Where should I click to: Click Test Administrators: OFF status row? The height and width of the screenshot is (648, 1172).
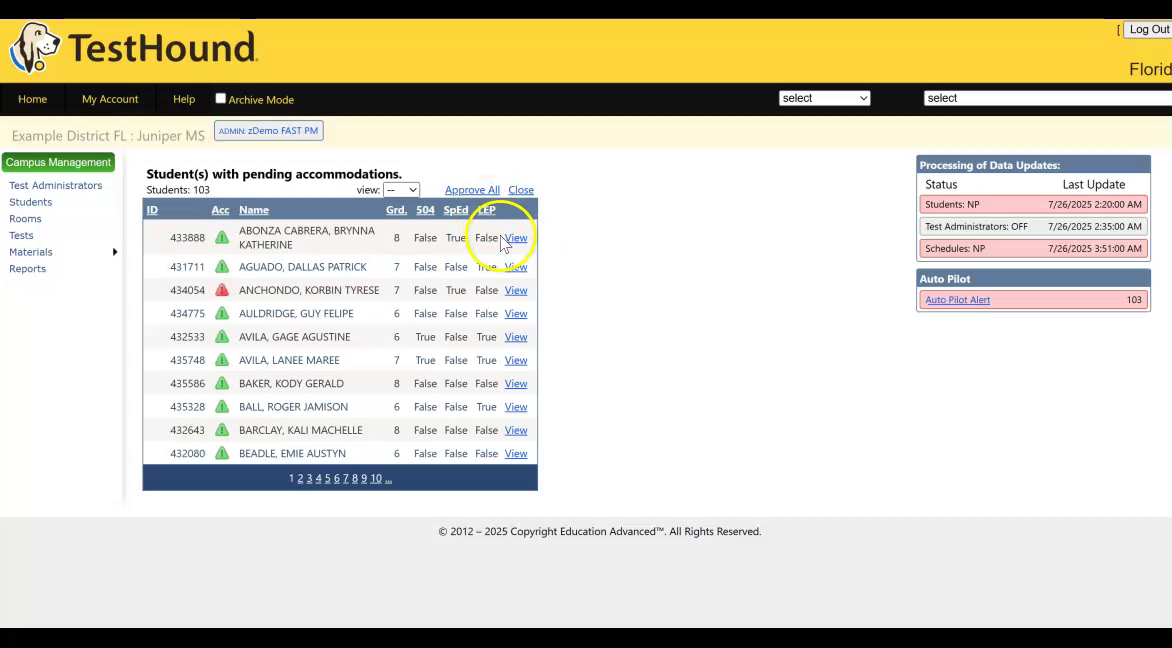tap(1034, 226)
